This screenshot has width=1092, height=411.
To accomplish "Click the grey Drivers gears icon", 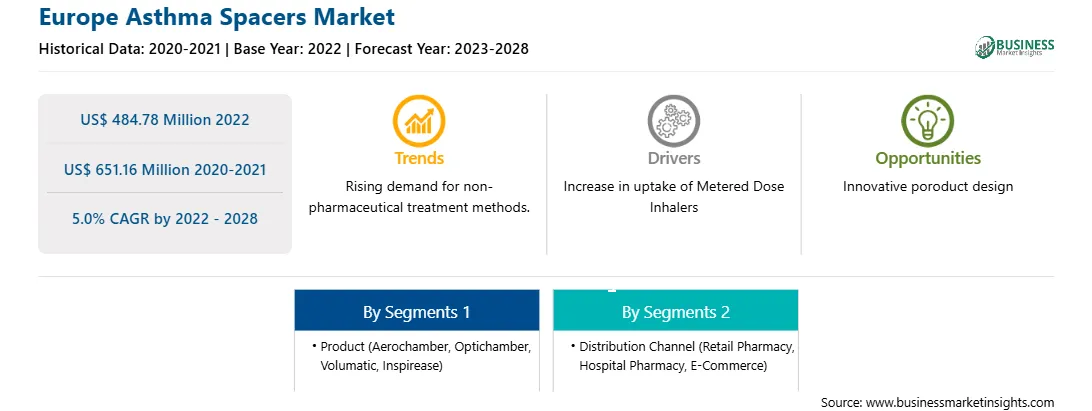I will (673, 121).
